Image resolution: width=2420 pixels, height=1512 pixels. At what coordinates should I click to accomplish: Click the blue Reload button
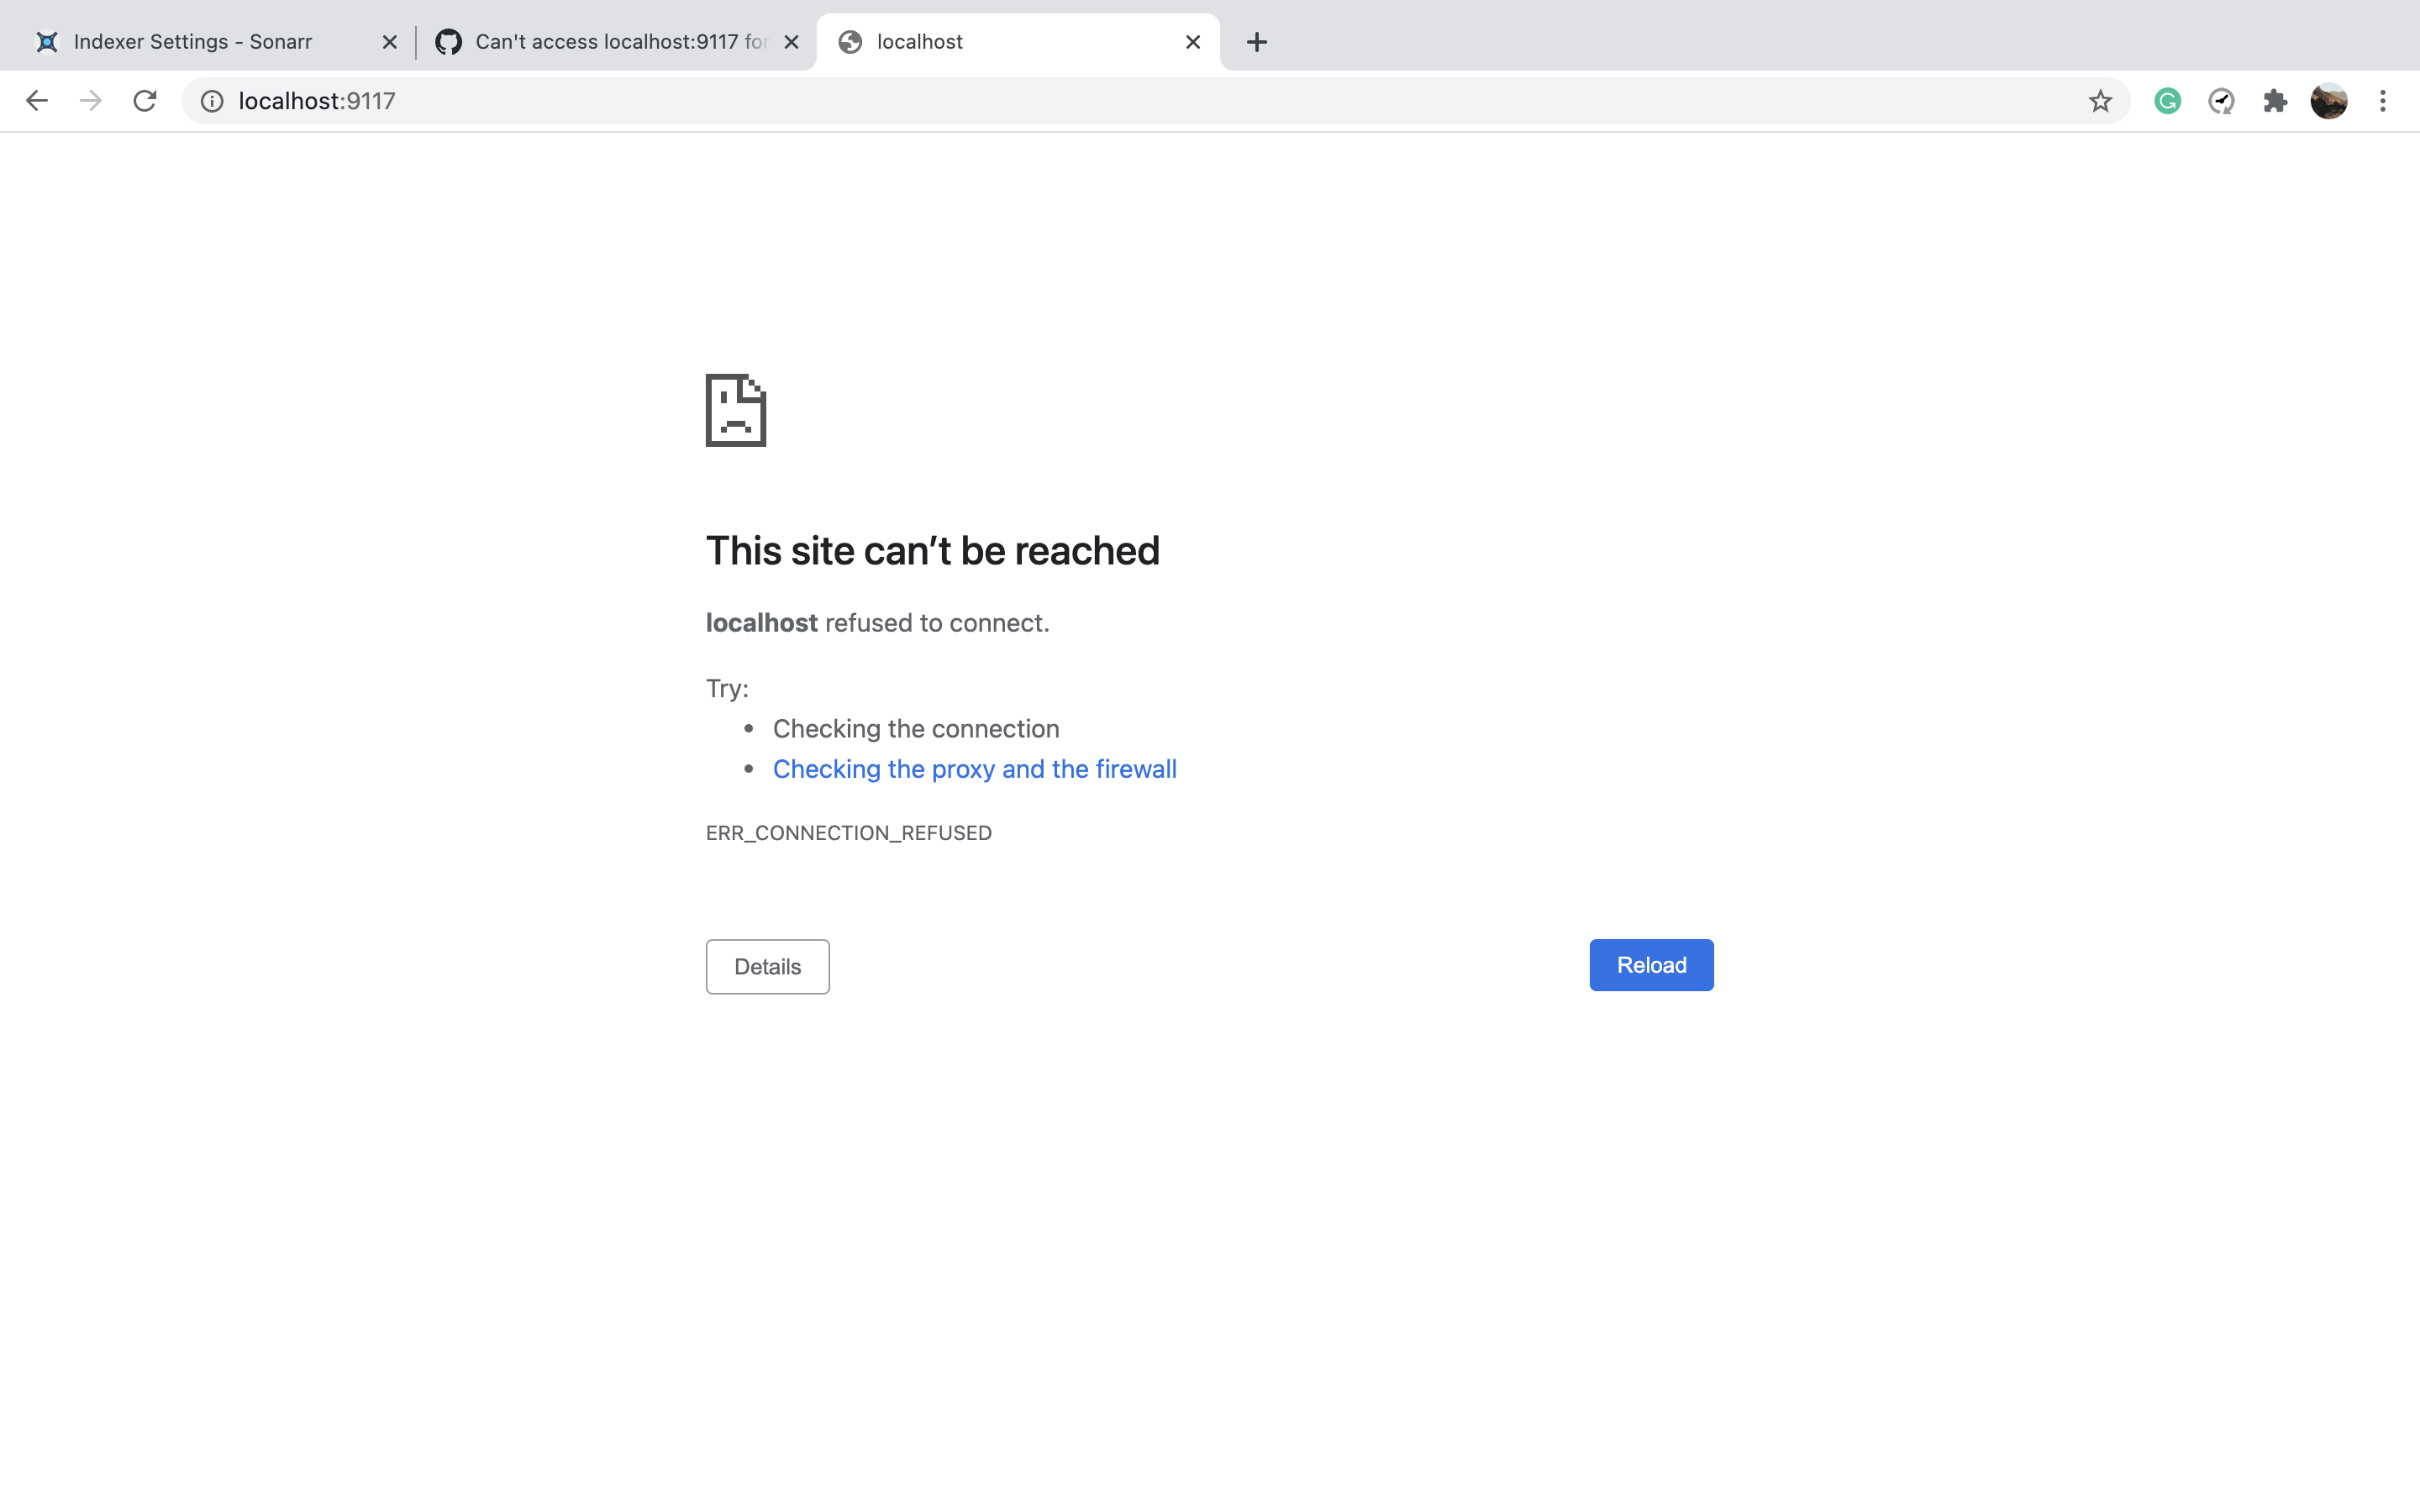coord(1651,965)
